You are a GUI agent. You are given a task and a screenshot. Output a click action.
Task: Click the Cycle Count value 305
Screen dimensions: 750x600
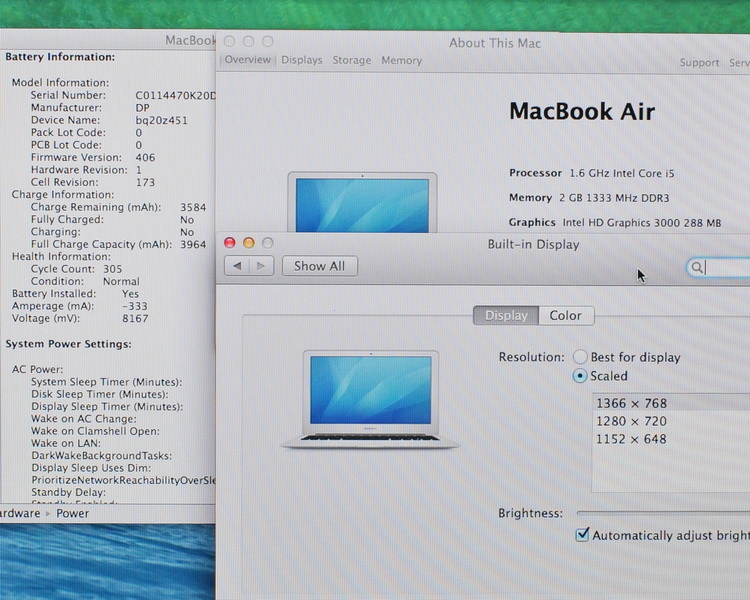(x=113, y=269)
